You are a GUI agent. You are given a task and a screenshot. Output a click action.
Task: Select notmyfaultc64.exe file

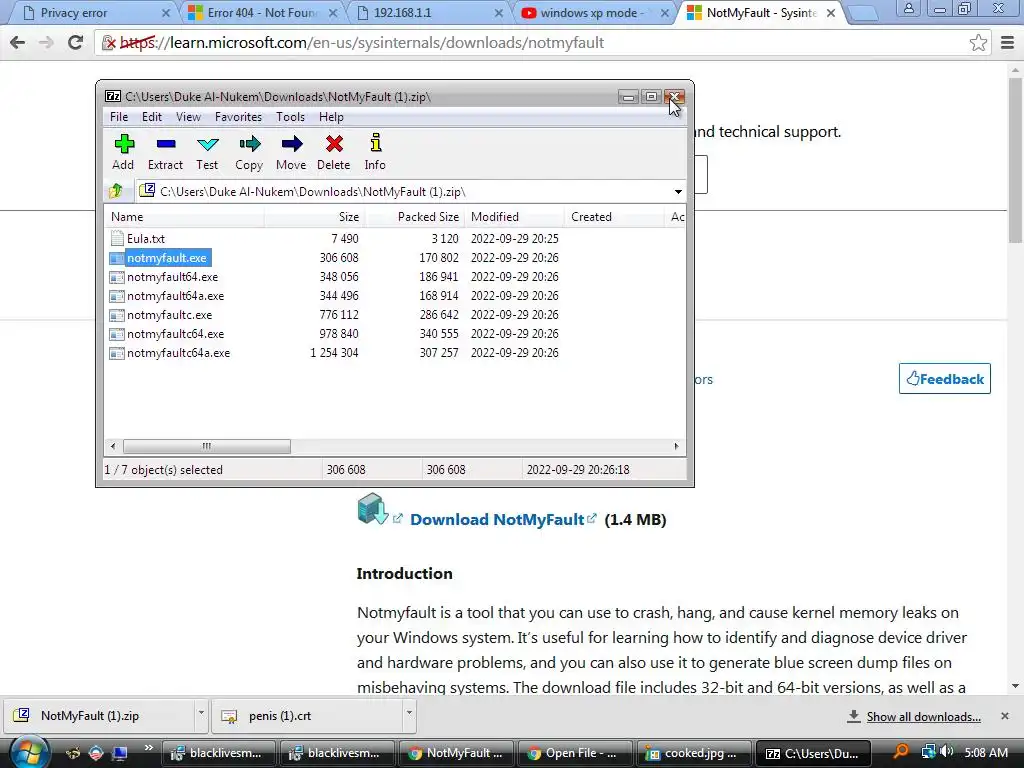175,333
